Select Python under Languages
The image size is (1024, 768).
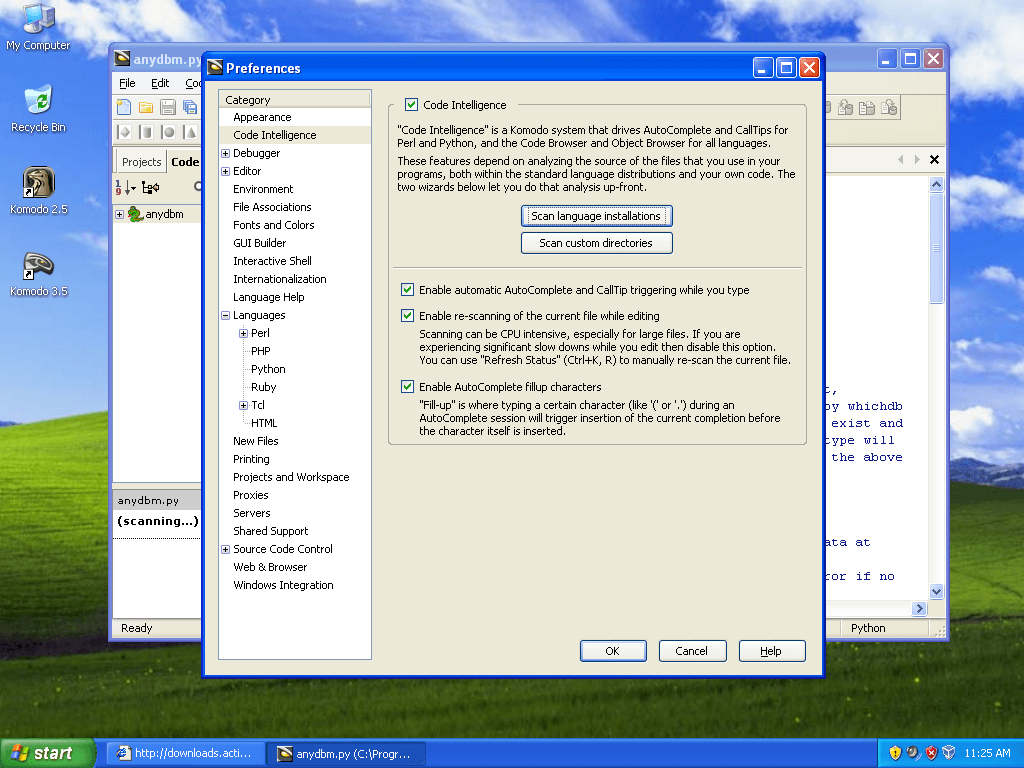click(268, 369)
